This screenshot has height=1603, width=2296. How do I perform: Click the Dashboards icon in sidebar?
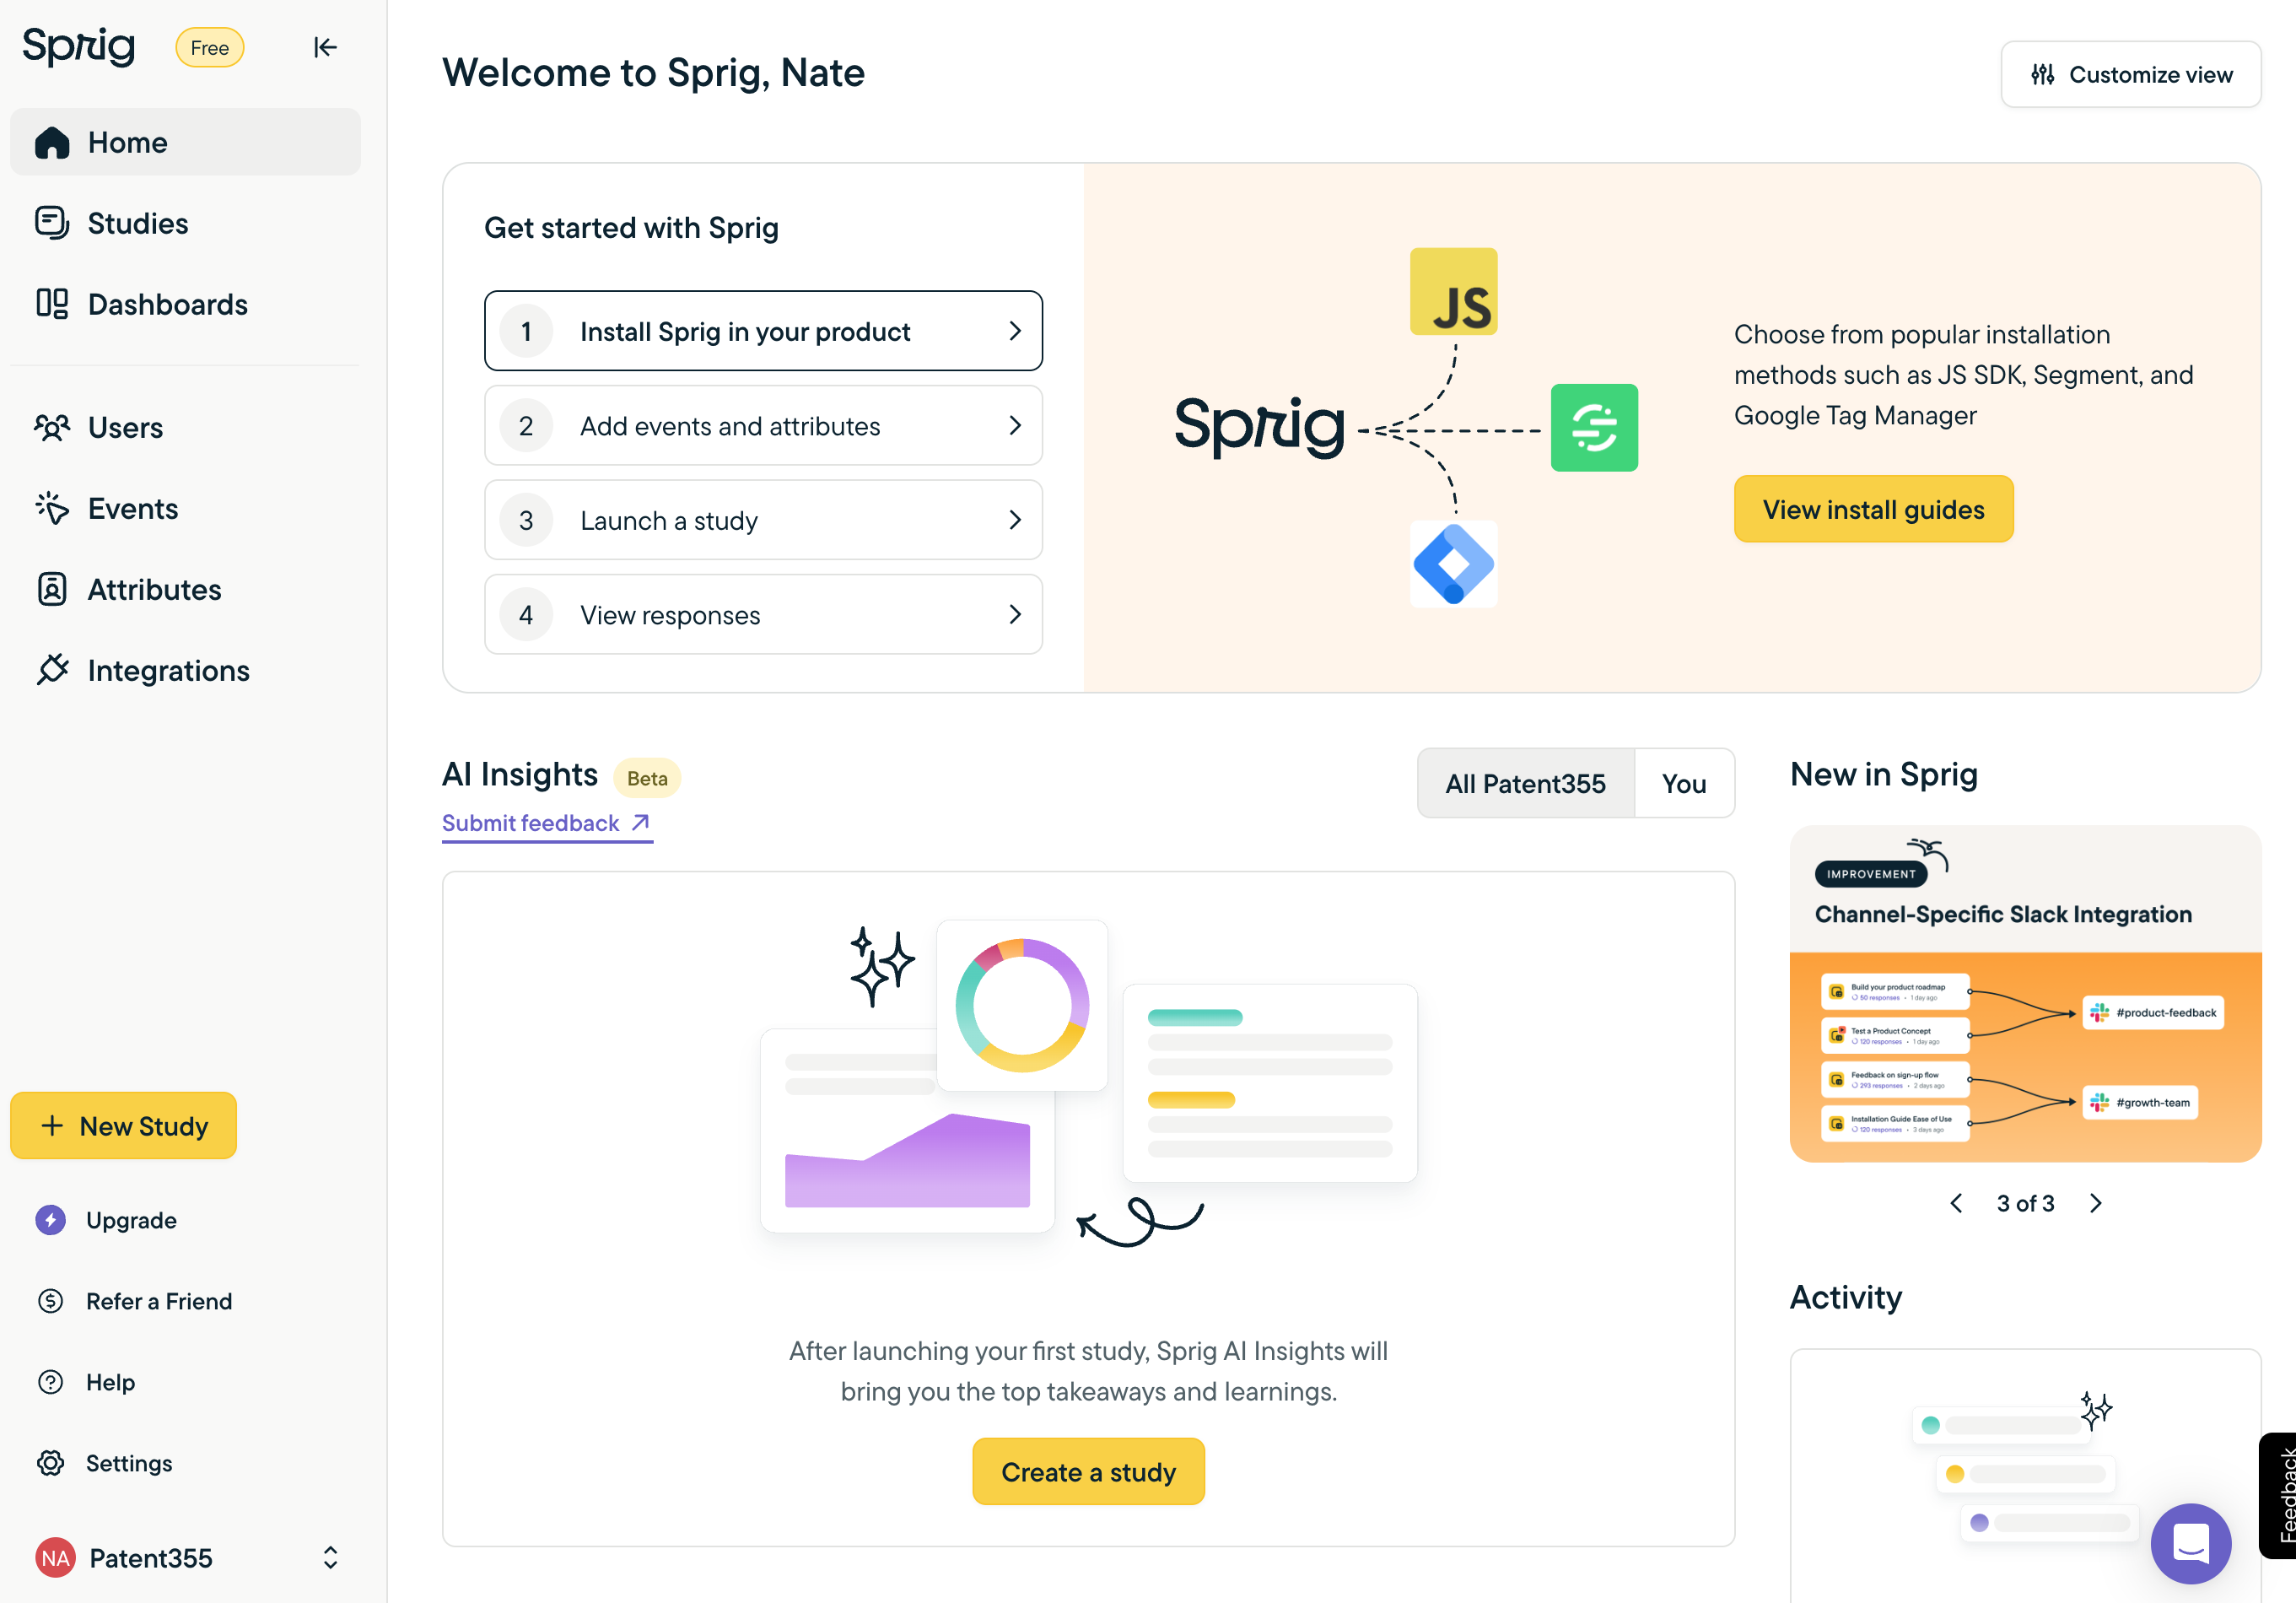pyautogui.click(x=54, y=304)
